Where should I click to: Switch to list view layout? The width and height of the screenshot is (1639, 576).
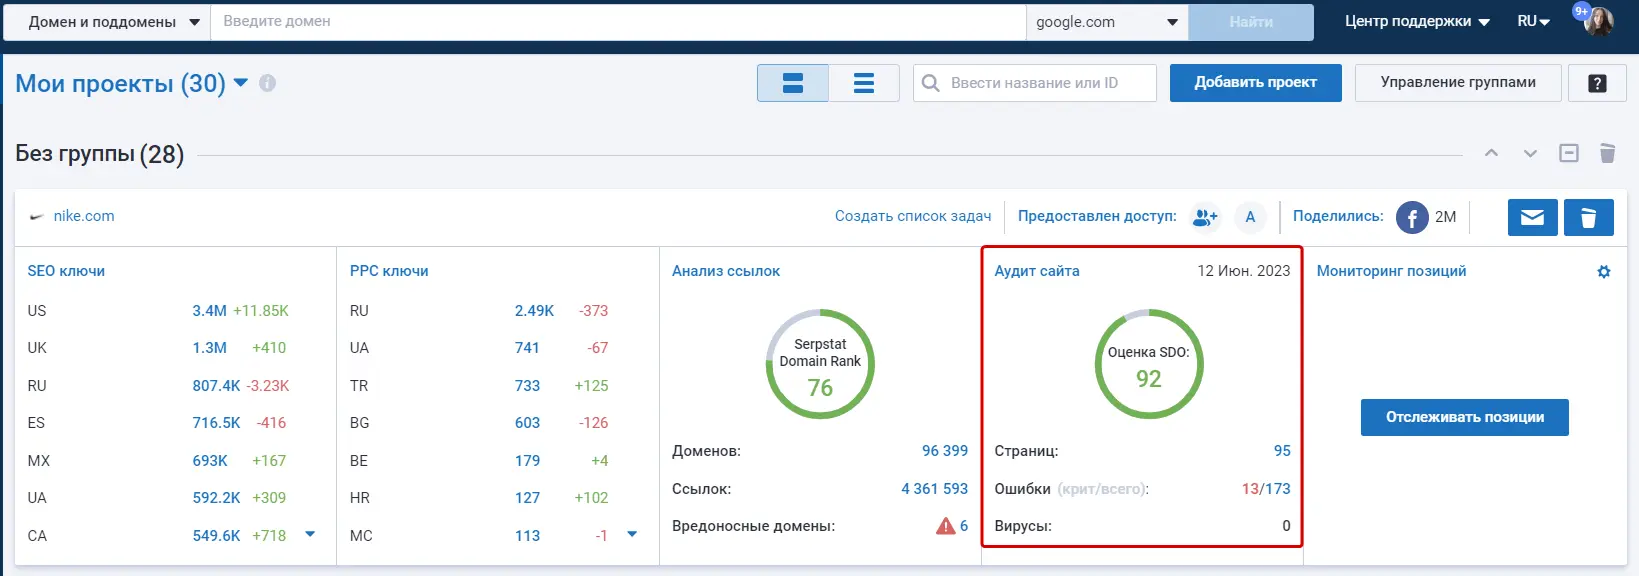[x=864, y=83]
